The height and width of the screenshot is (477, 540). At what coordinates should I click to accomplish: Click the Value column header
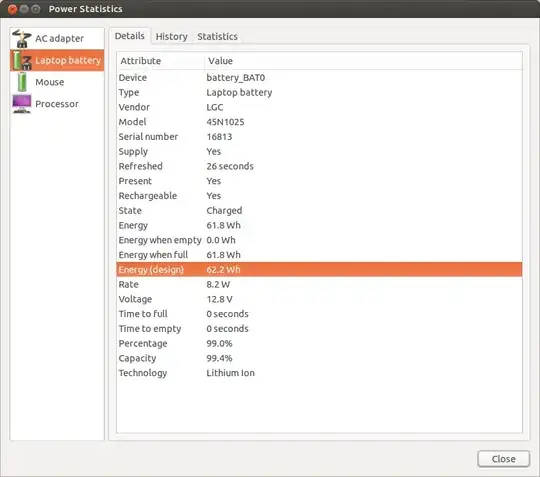click(x=363, y=61)
